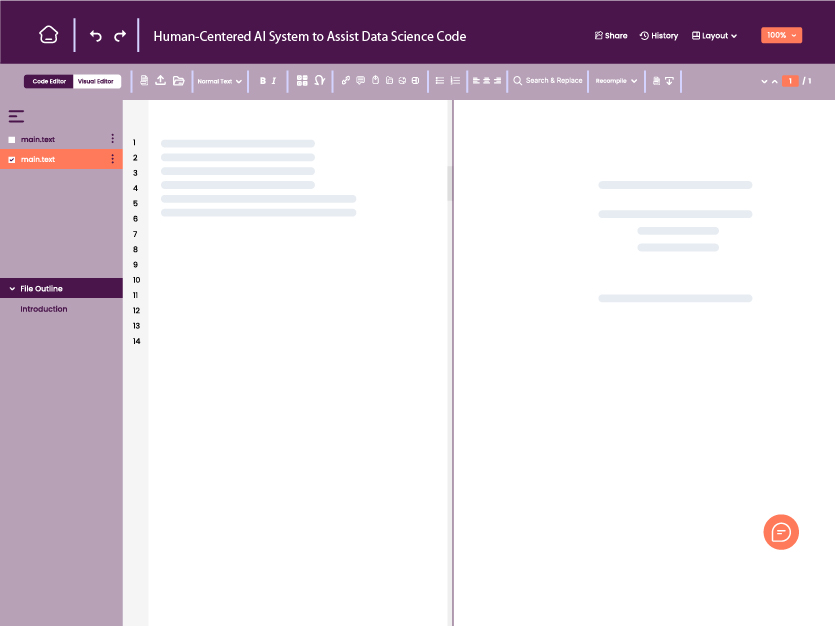Viewport: 835px width, 626px height.
Task: Open the Layout menu
Action: pyautogui.click(x=714, y=35)
